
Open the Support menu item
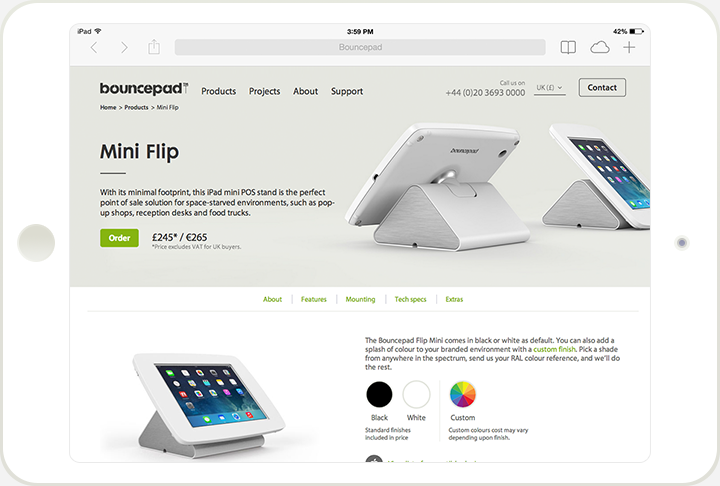[347, 91]
